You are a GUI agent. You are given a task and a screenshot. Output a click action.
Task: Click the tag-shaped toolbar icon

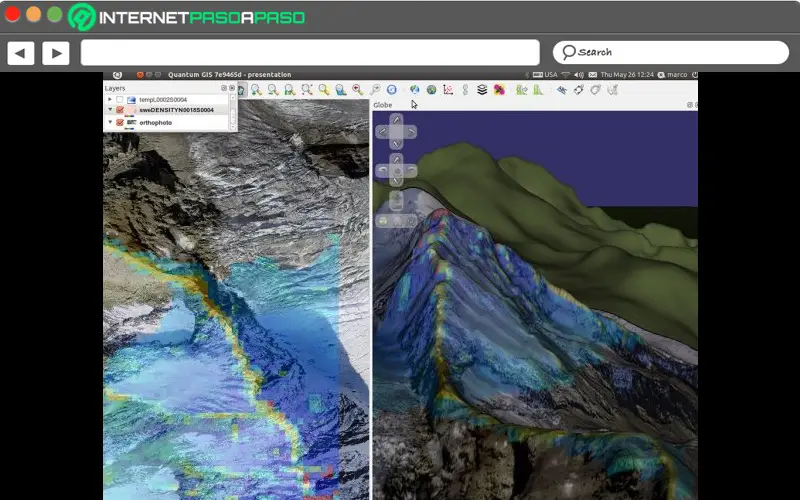pyautogui.click(x=579, y=90)
